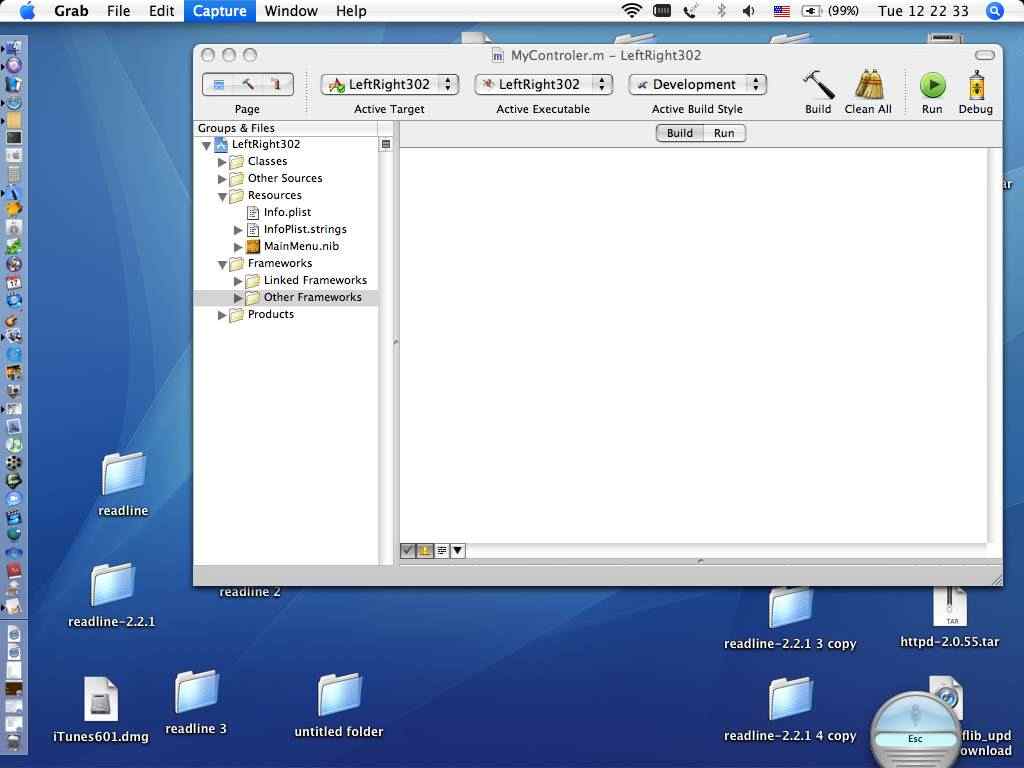1024x768 pixels.
Task: Switch to the Run tab
Action: click(x=724, y=133)
